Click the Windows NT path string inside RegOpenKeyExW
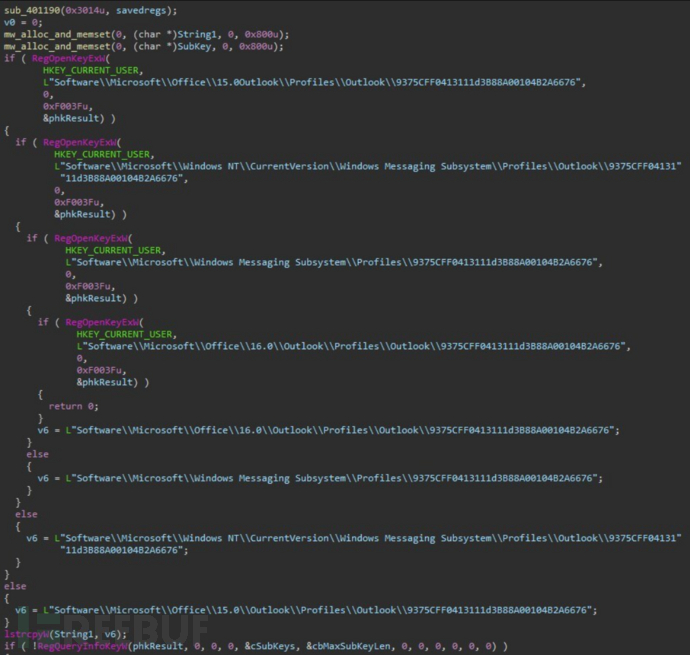The image size is (690, 655). point(368,166)
